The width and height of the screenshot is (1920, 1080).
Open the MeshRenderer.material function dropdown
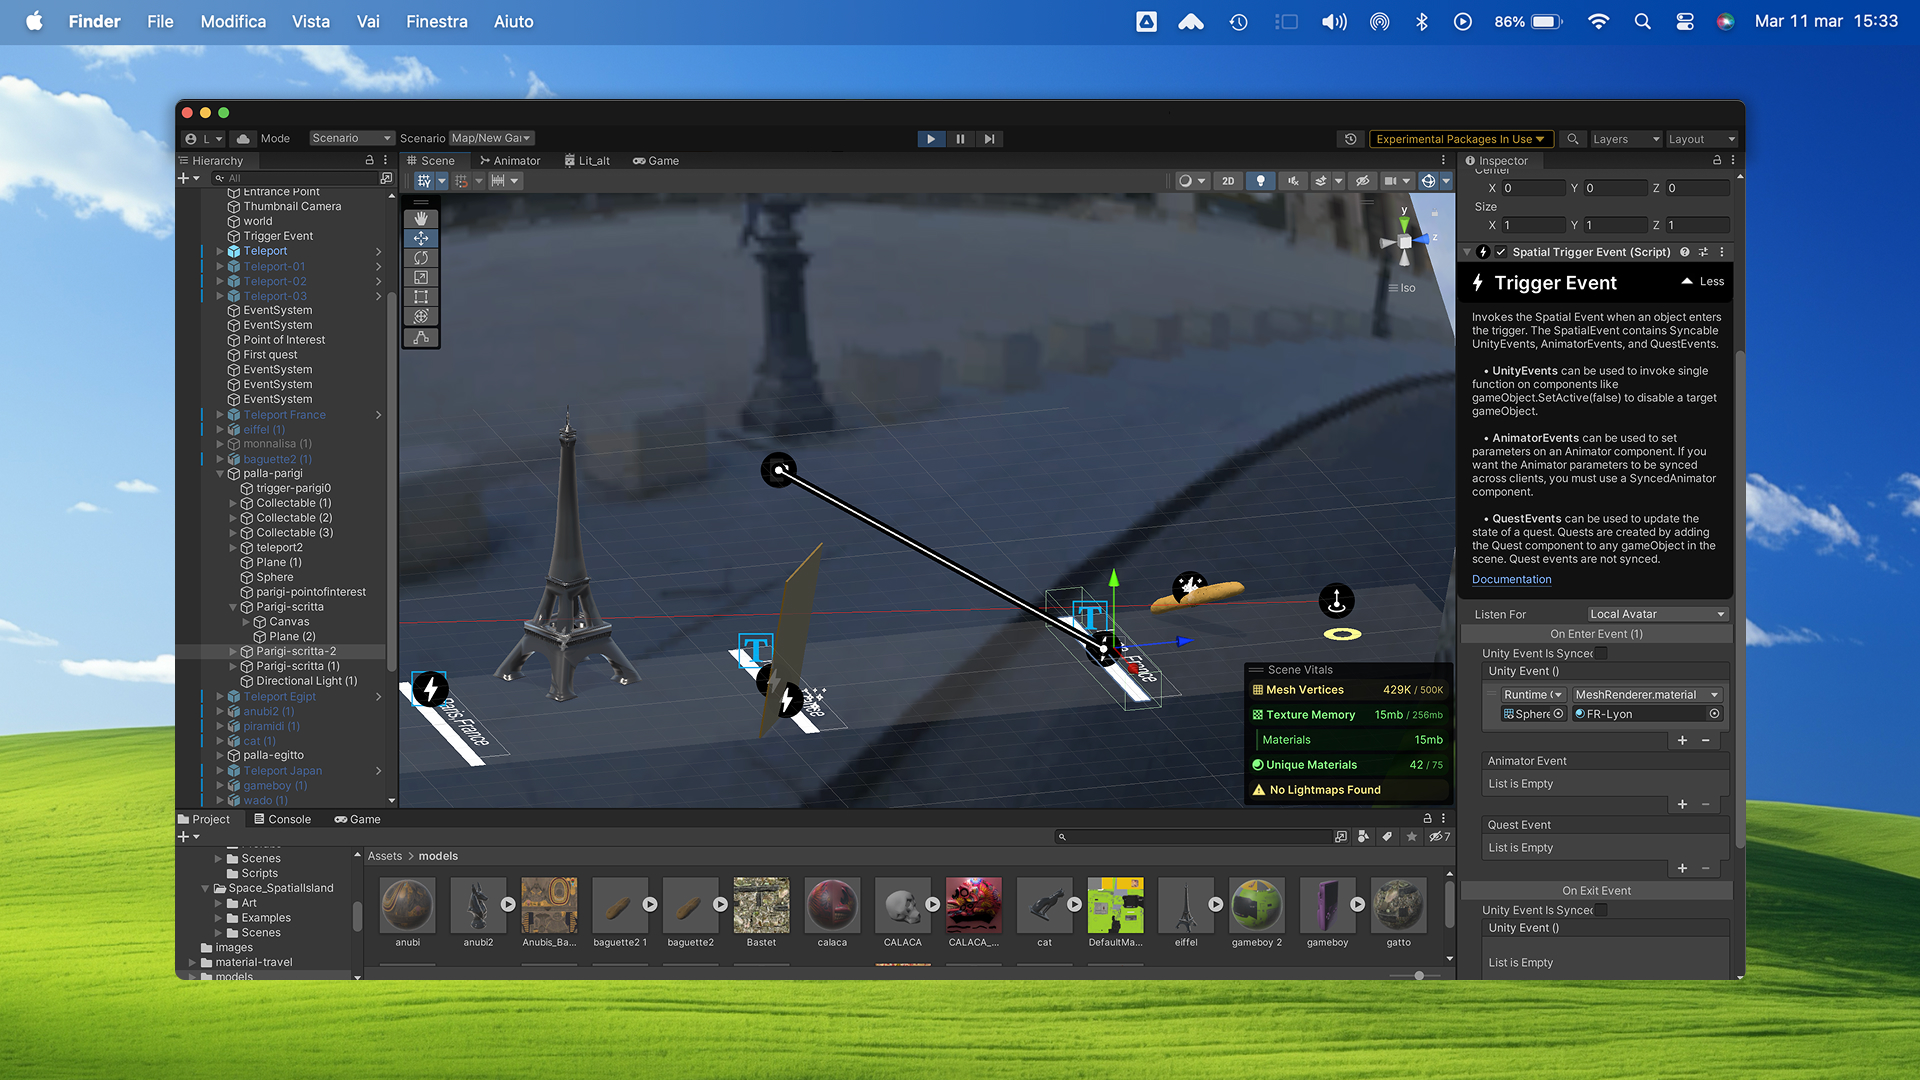[1647, 694]
